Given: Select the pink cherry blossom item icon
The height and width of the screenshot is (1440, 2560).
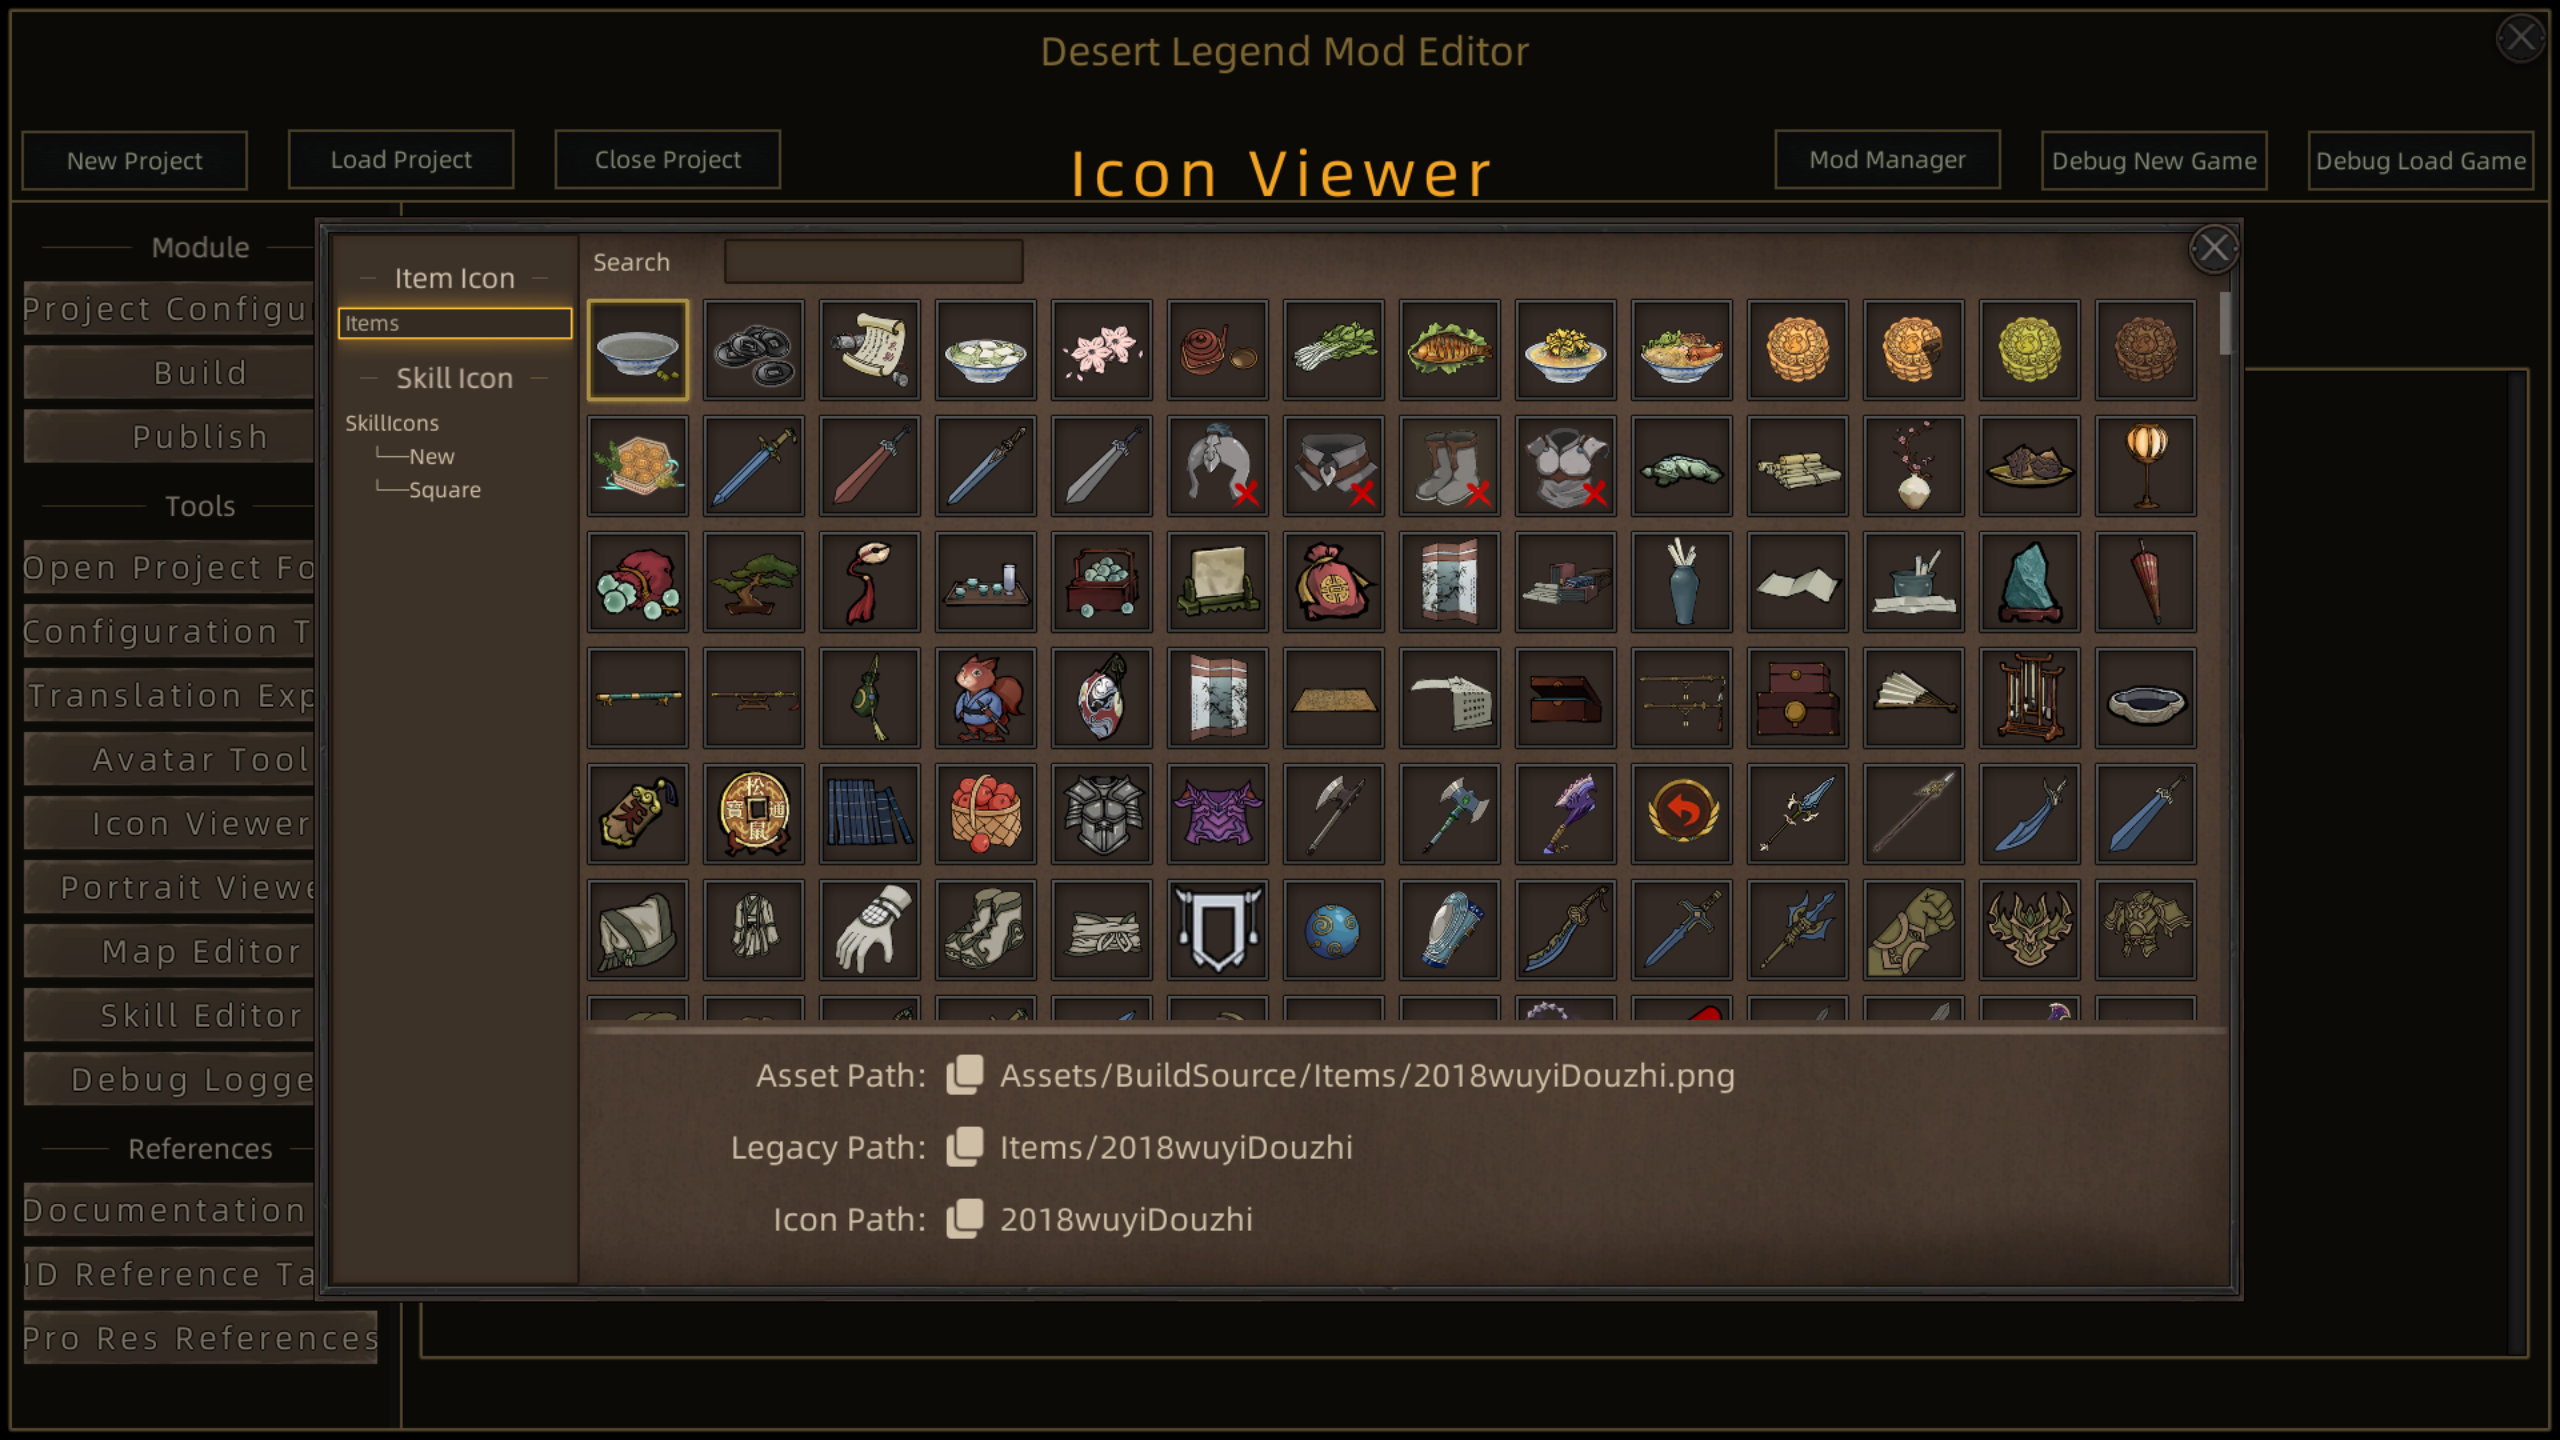Looking at the screenshot, I should click(x=1101, y=350).
